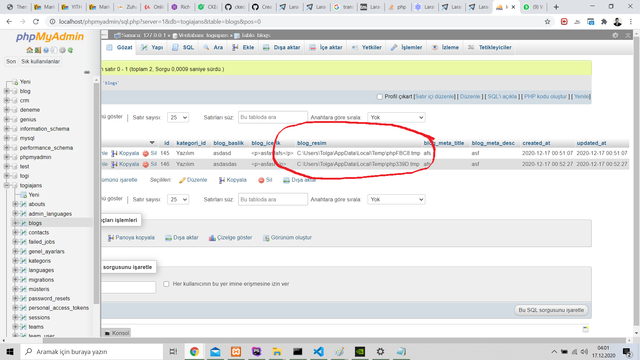
Task: Click the Panoya kopyala link
Action: (x=131, y=238)
